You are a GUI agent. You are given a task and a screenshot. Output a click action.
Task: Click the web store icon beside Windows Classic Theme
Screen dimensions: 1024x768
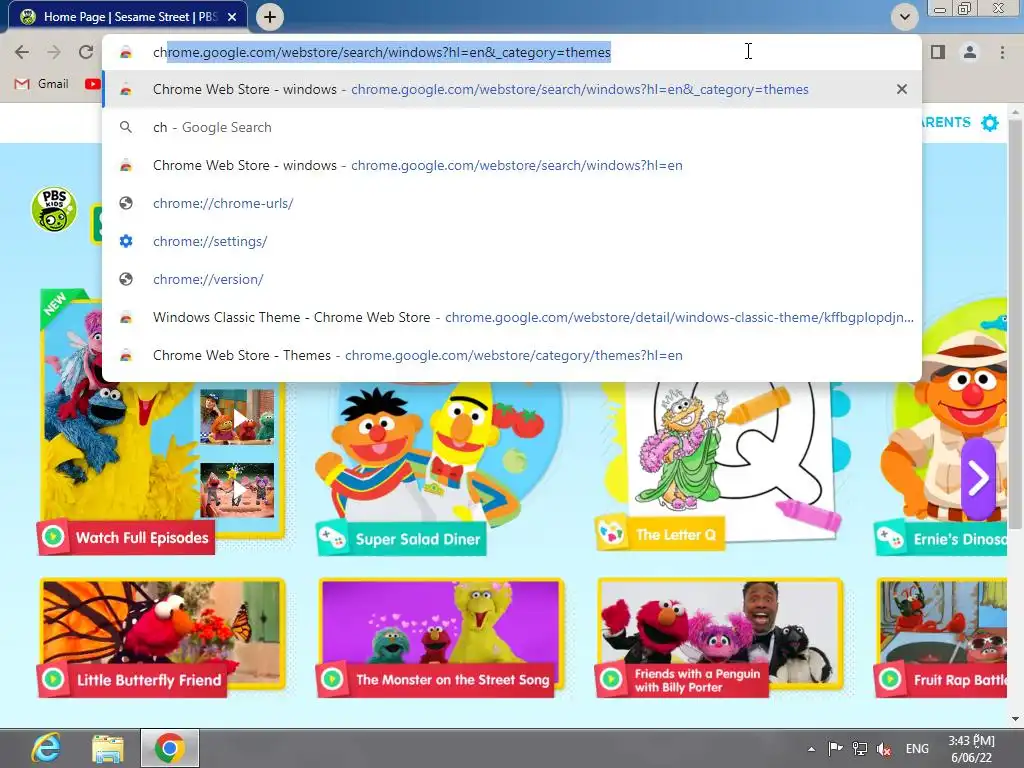click(x=126, y=317)
